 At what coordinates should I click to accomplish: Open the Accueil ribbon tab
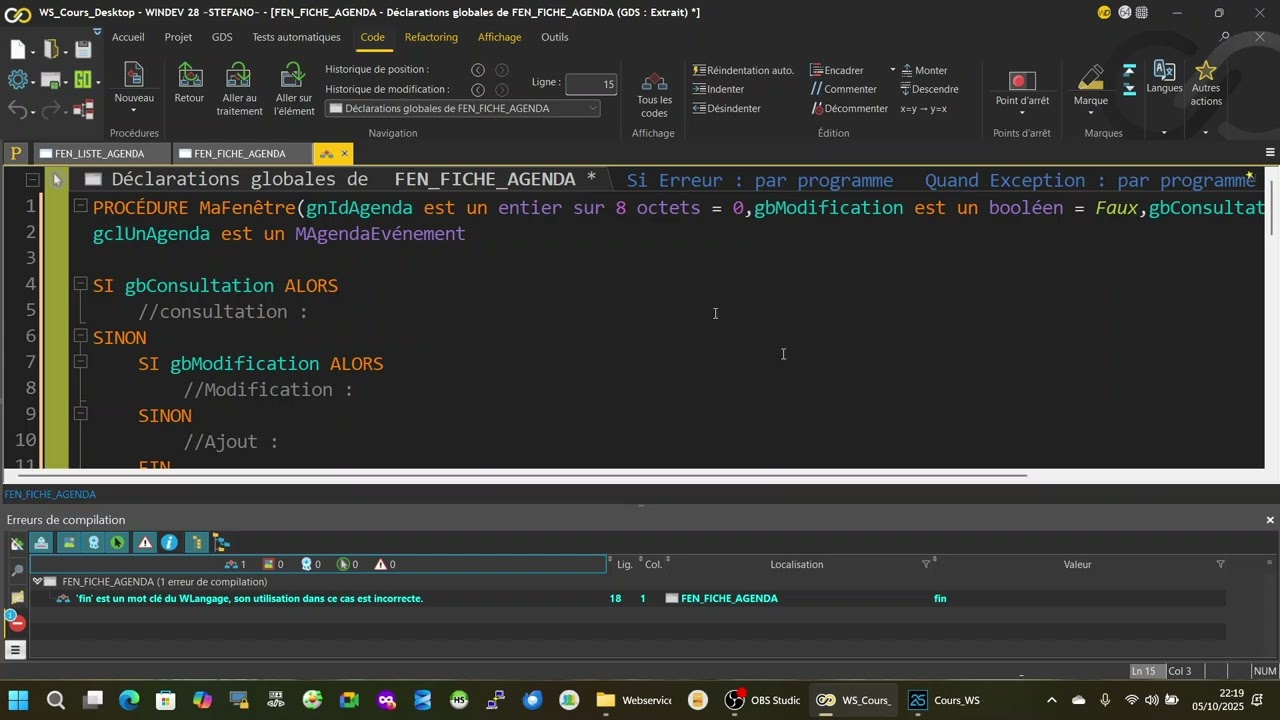click(x=128, y=37)
